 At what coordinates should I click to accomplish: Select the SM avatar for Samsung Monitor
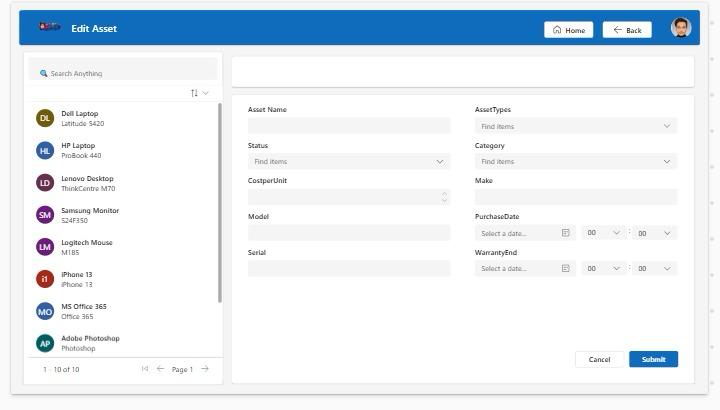pos(45,215)
